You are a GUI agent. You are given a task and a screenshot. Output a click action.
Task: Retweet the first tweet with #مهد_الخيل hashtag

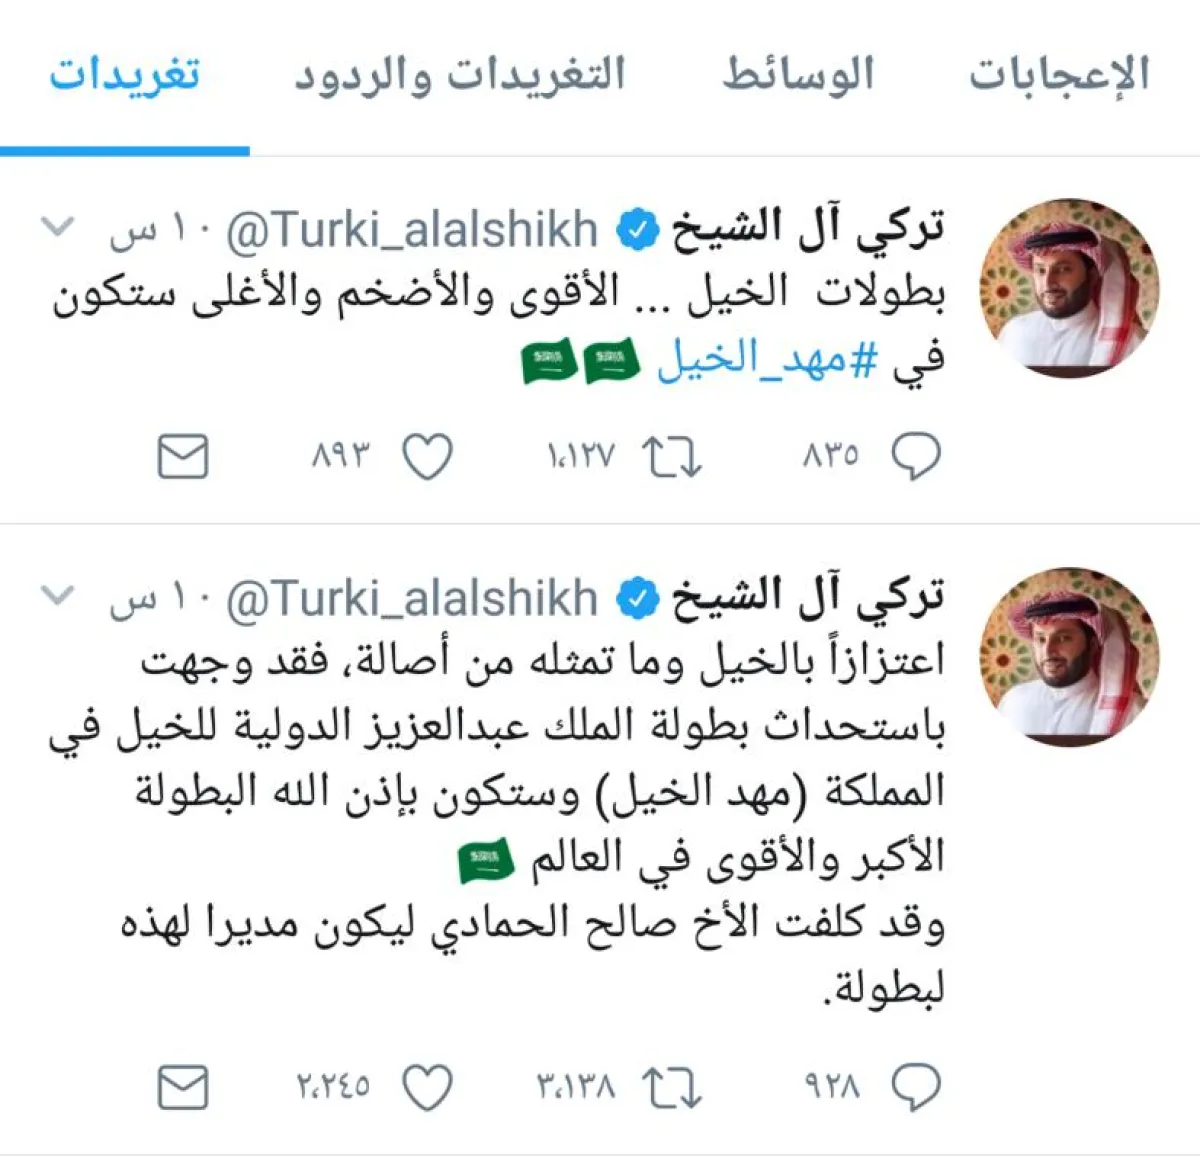coord(672,457)
